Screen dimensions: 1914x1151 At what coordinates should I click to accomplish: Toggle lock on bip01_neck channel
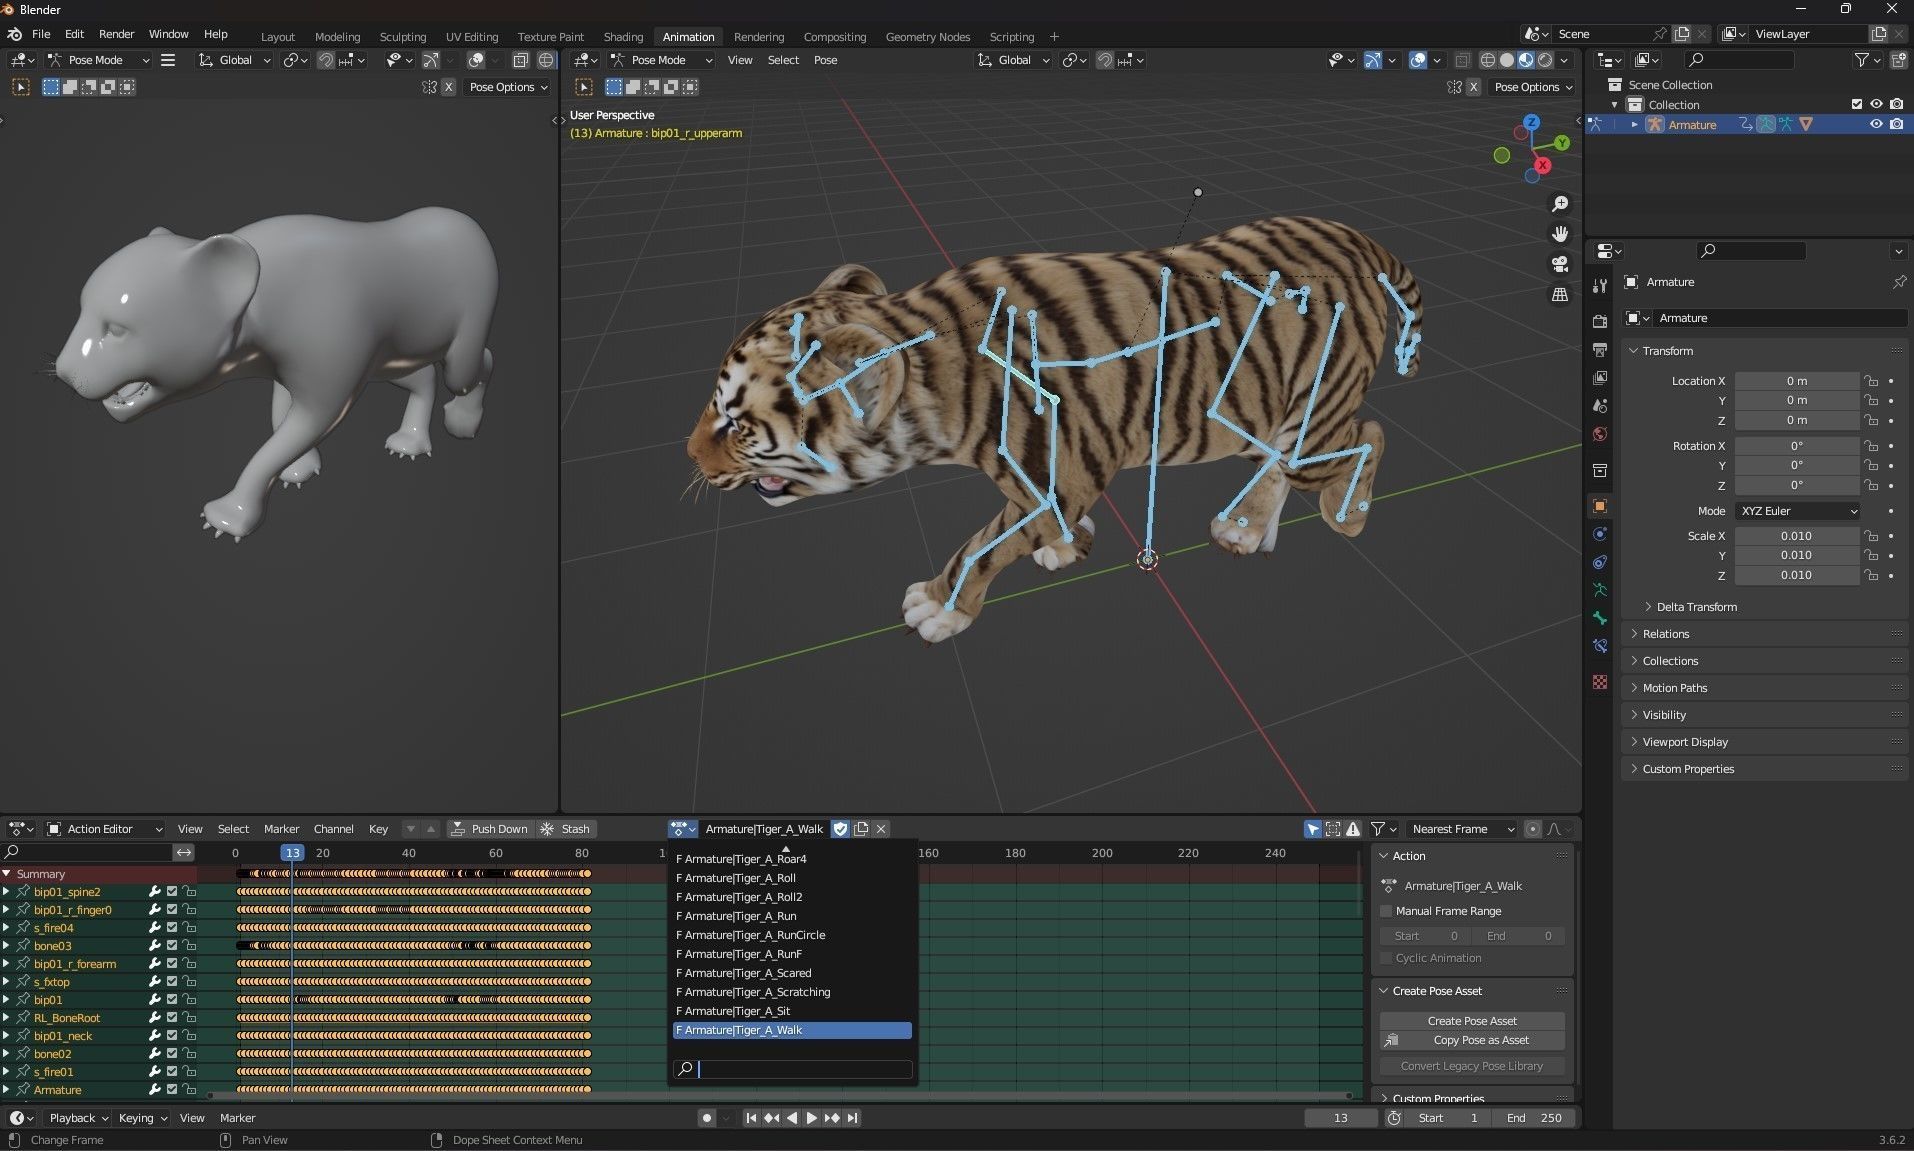(189, 1036)
